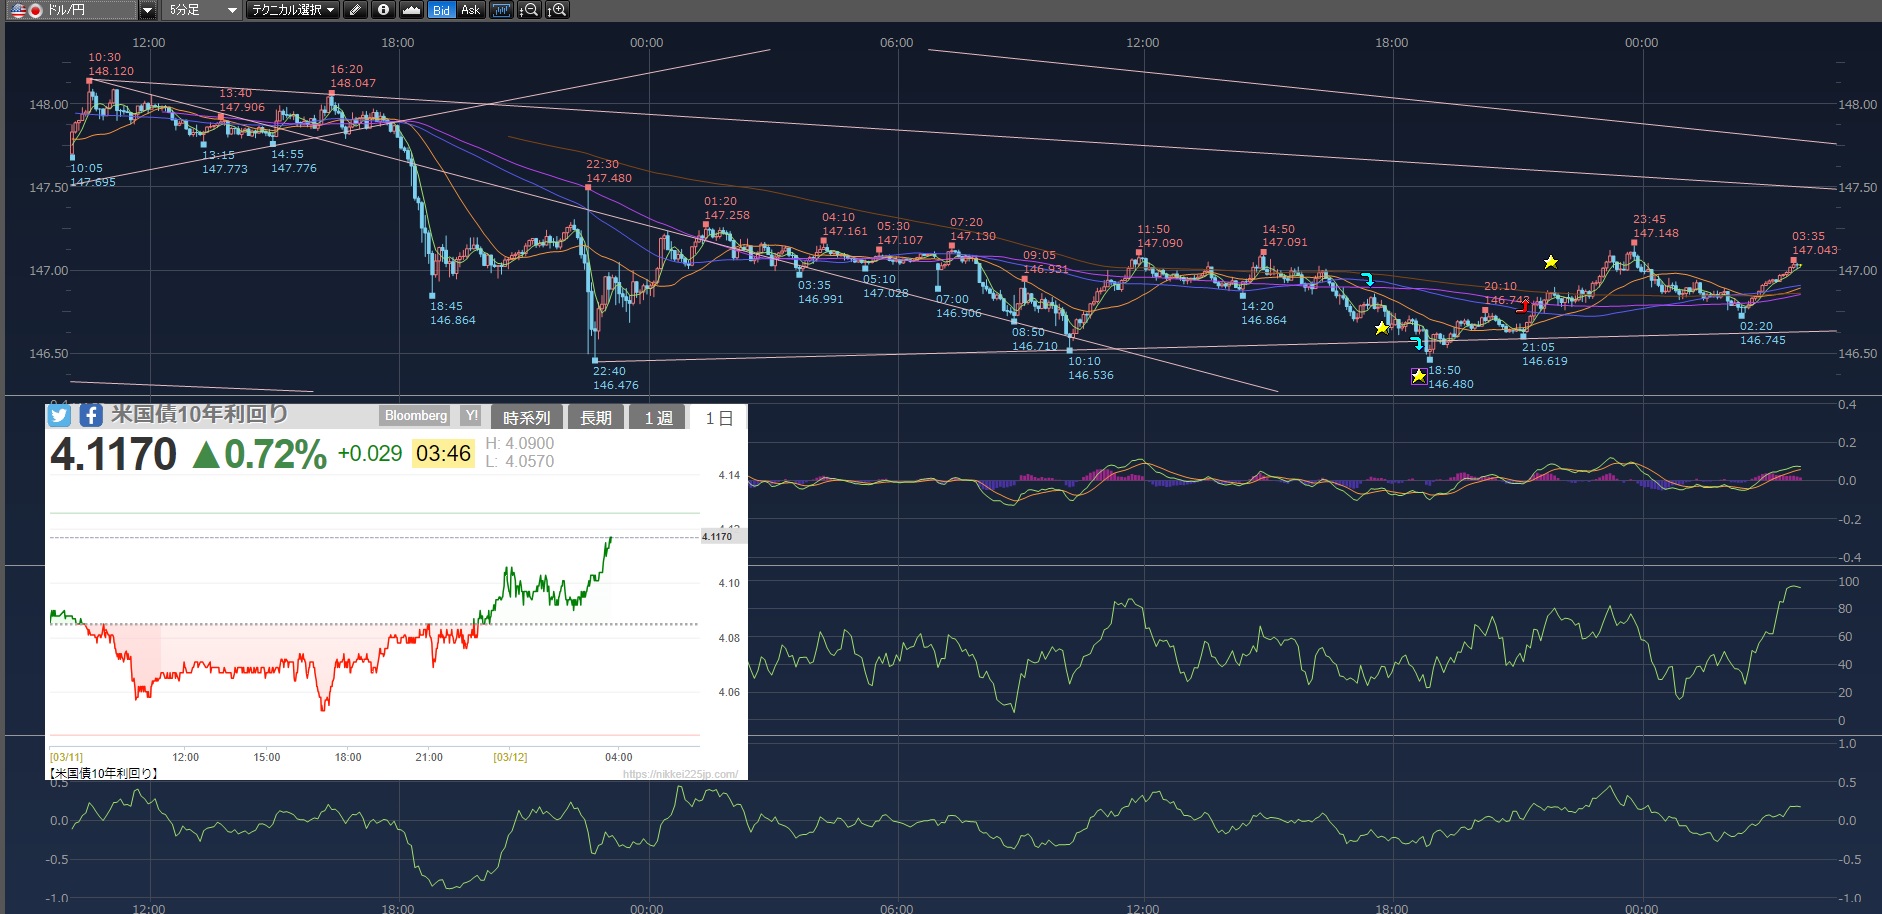1882x914 pixels.
Task: Switch price display to Ask
Action: pos(470,10)
